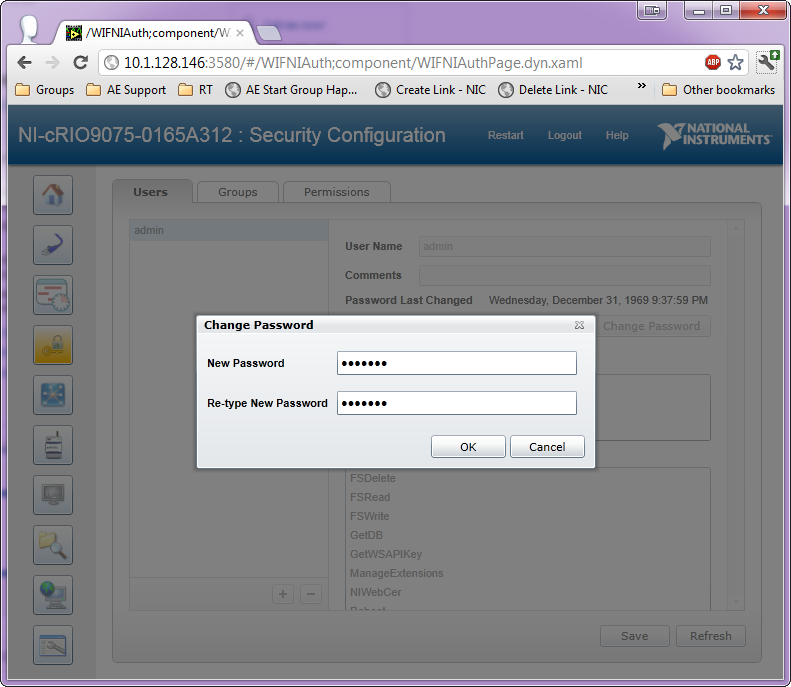The image size is (791, 687).
Task: Click the Refresh button
Action: [x=711, y=636]
